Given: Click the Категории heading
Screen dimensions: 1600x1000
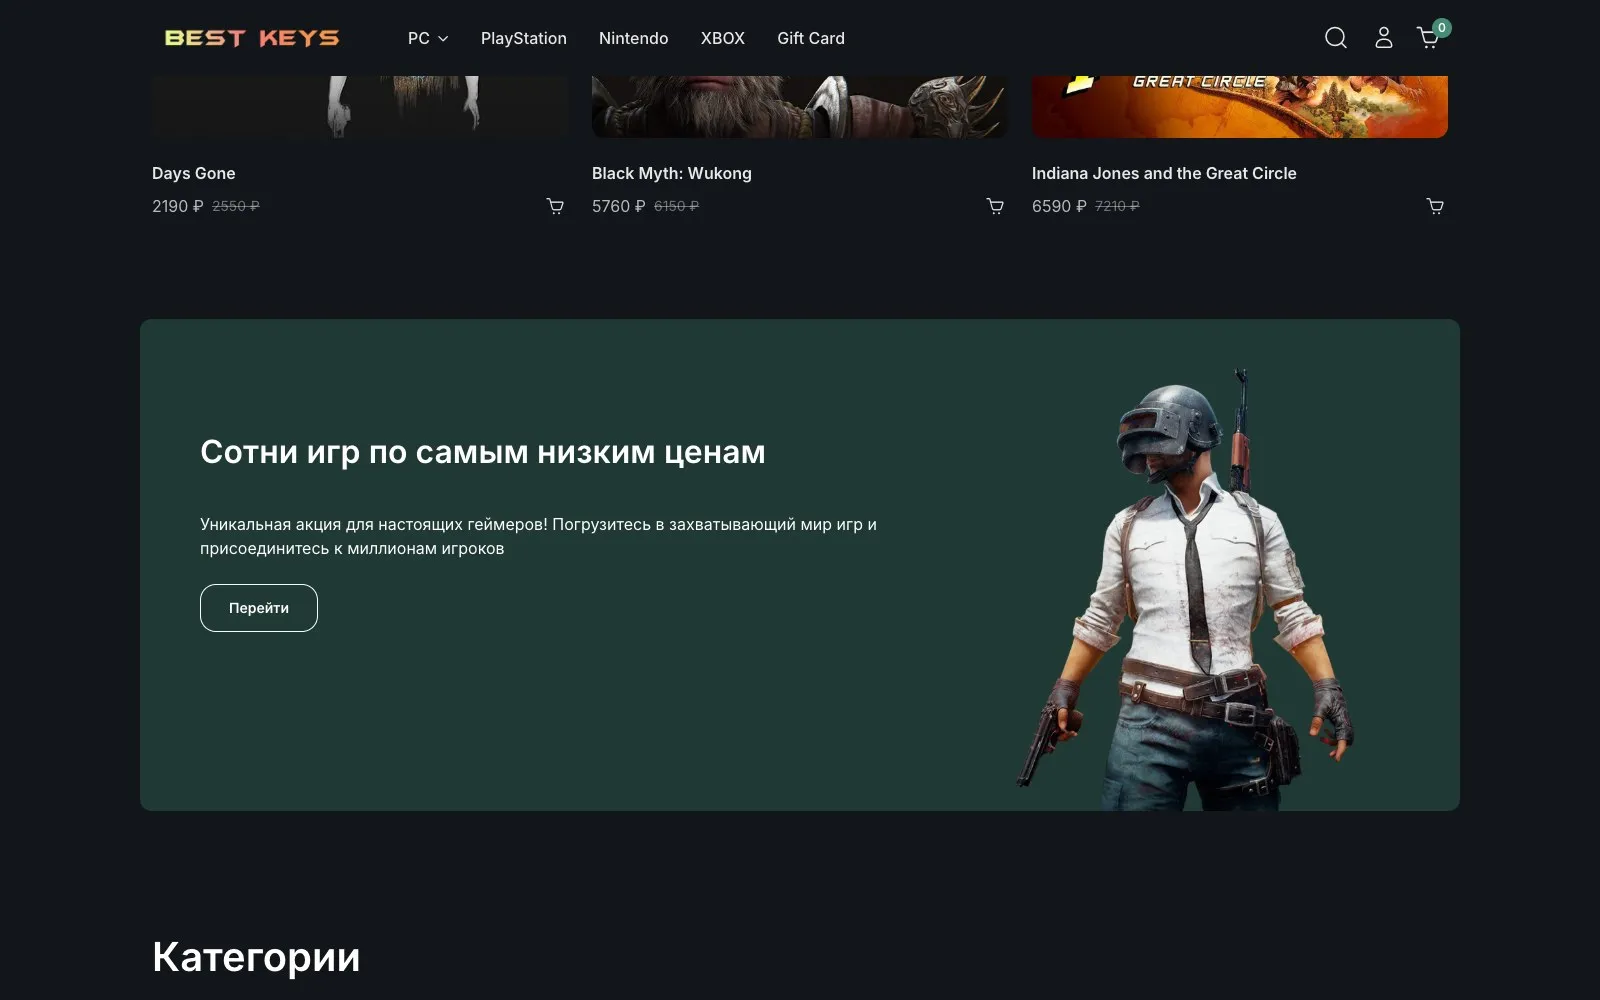Looking at the screenshot, I should tap(256, 957).
